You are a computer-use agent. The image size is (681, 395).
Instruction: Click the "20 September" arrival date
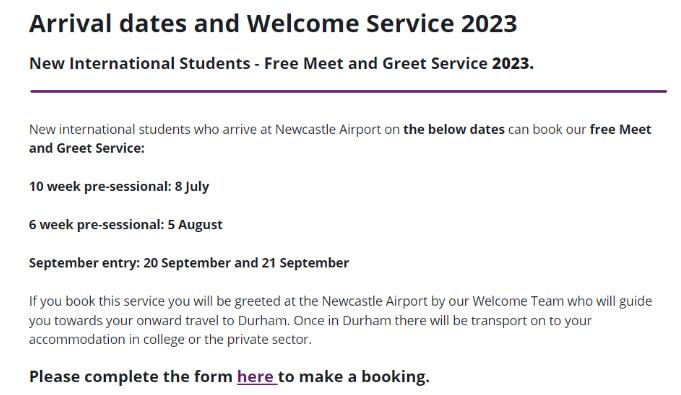pyautogui.click(x=187, y=263)
